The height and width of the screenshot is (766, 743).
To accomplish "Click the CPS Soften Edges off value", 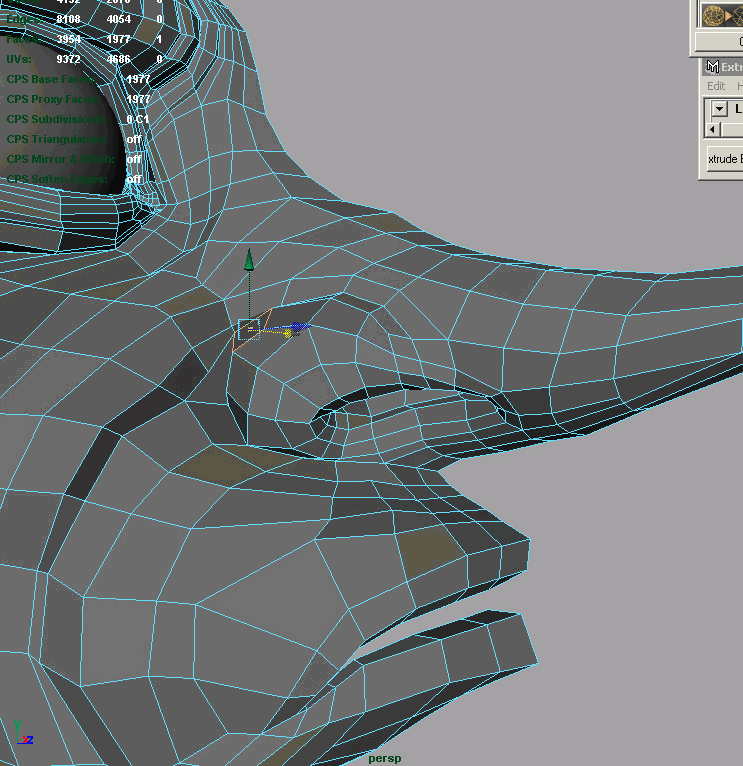I will tap(133, 179).
